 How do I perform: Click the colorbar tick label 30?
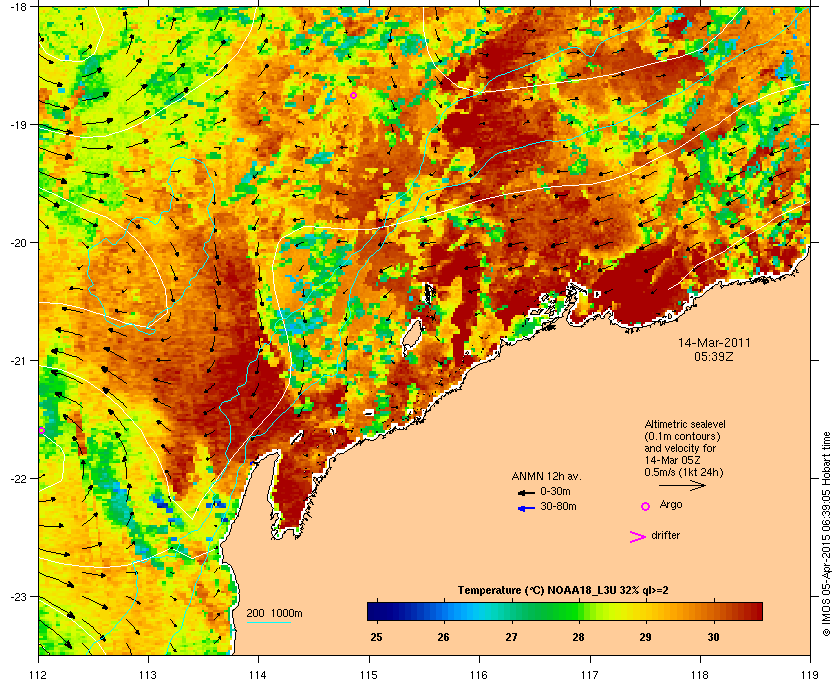[x=713, y=637]
